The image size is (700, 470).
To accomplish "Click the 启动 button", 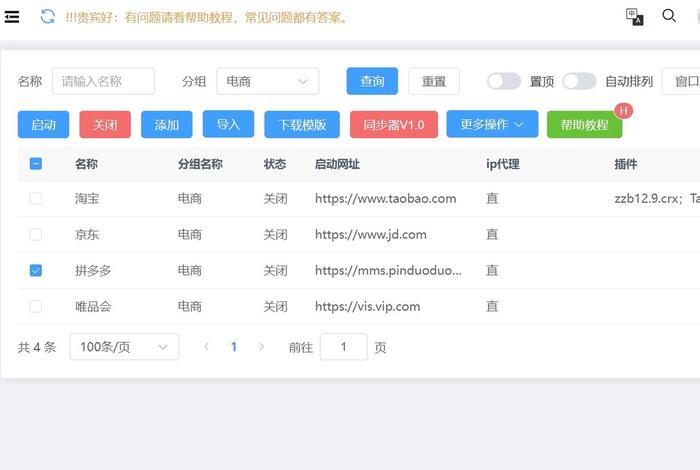I will pos(43,125).
